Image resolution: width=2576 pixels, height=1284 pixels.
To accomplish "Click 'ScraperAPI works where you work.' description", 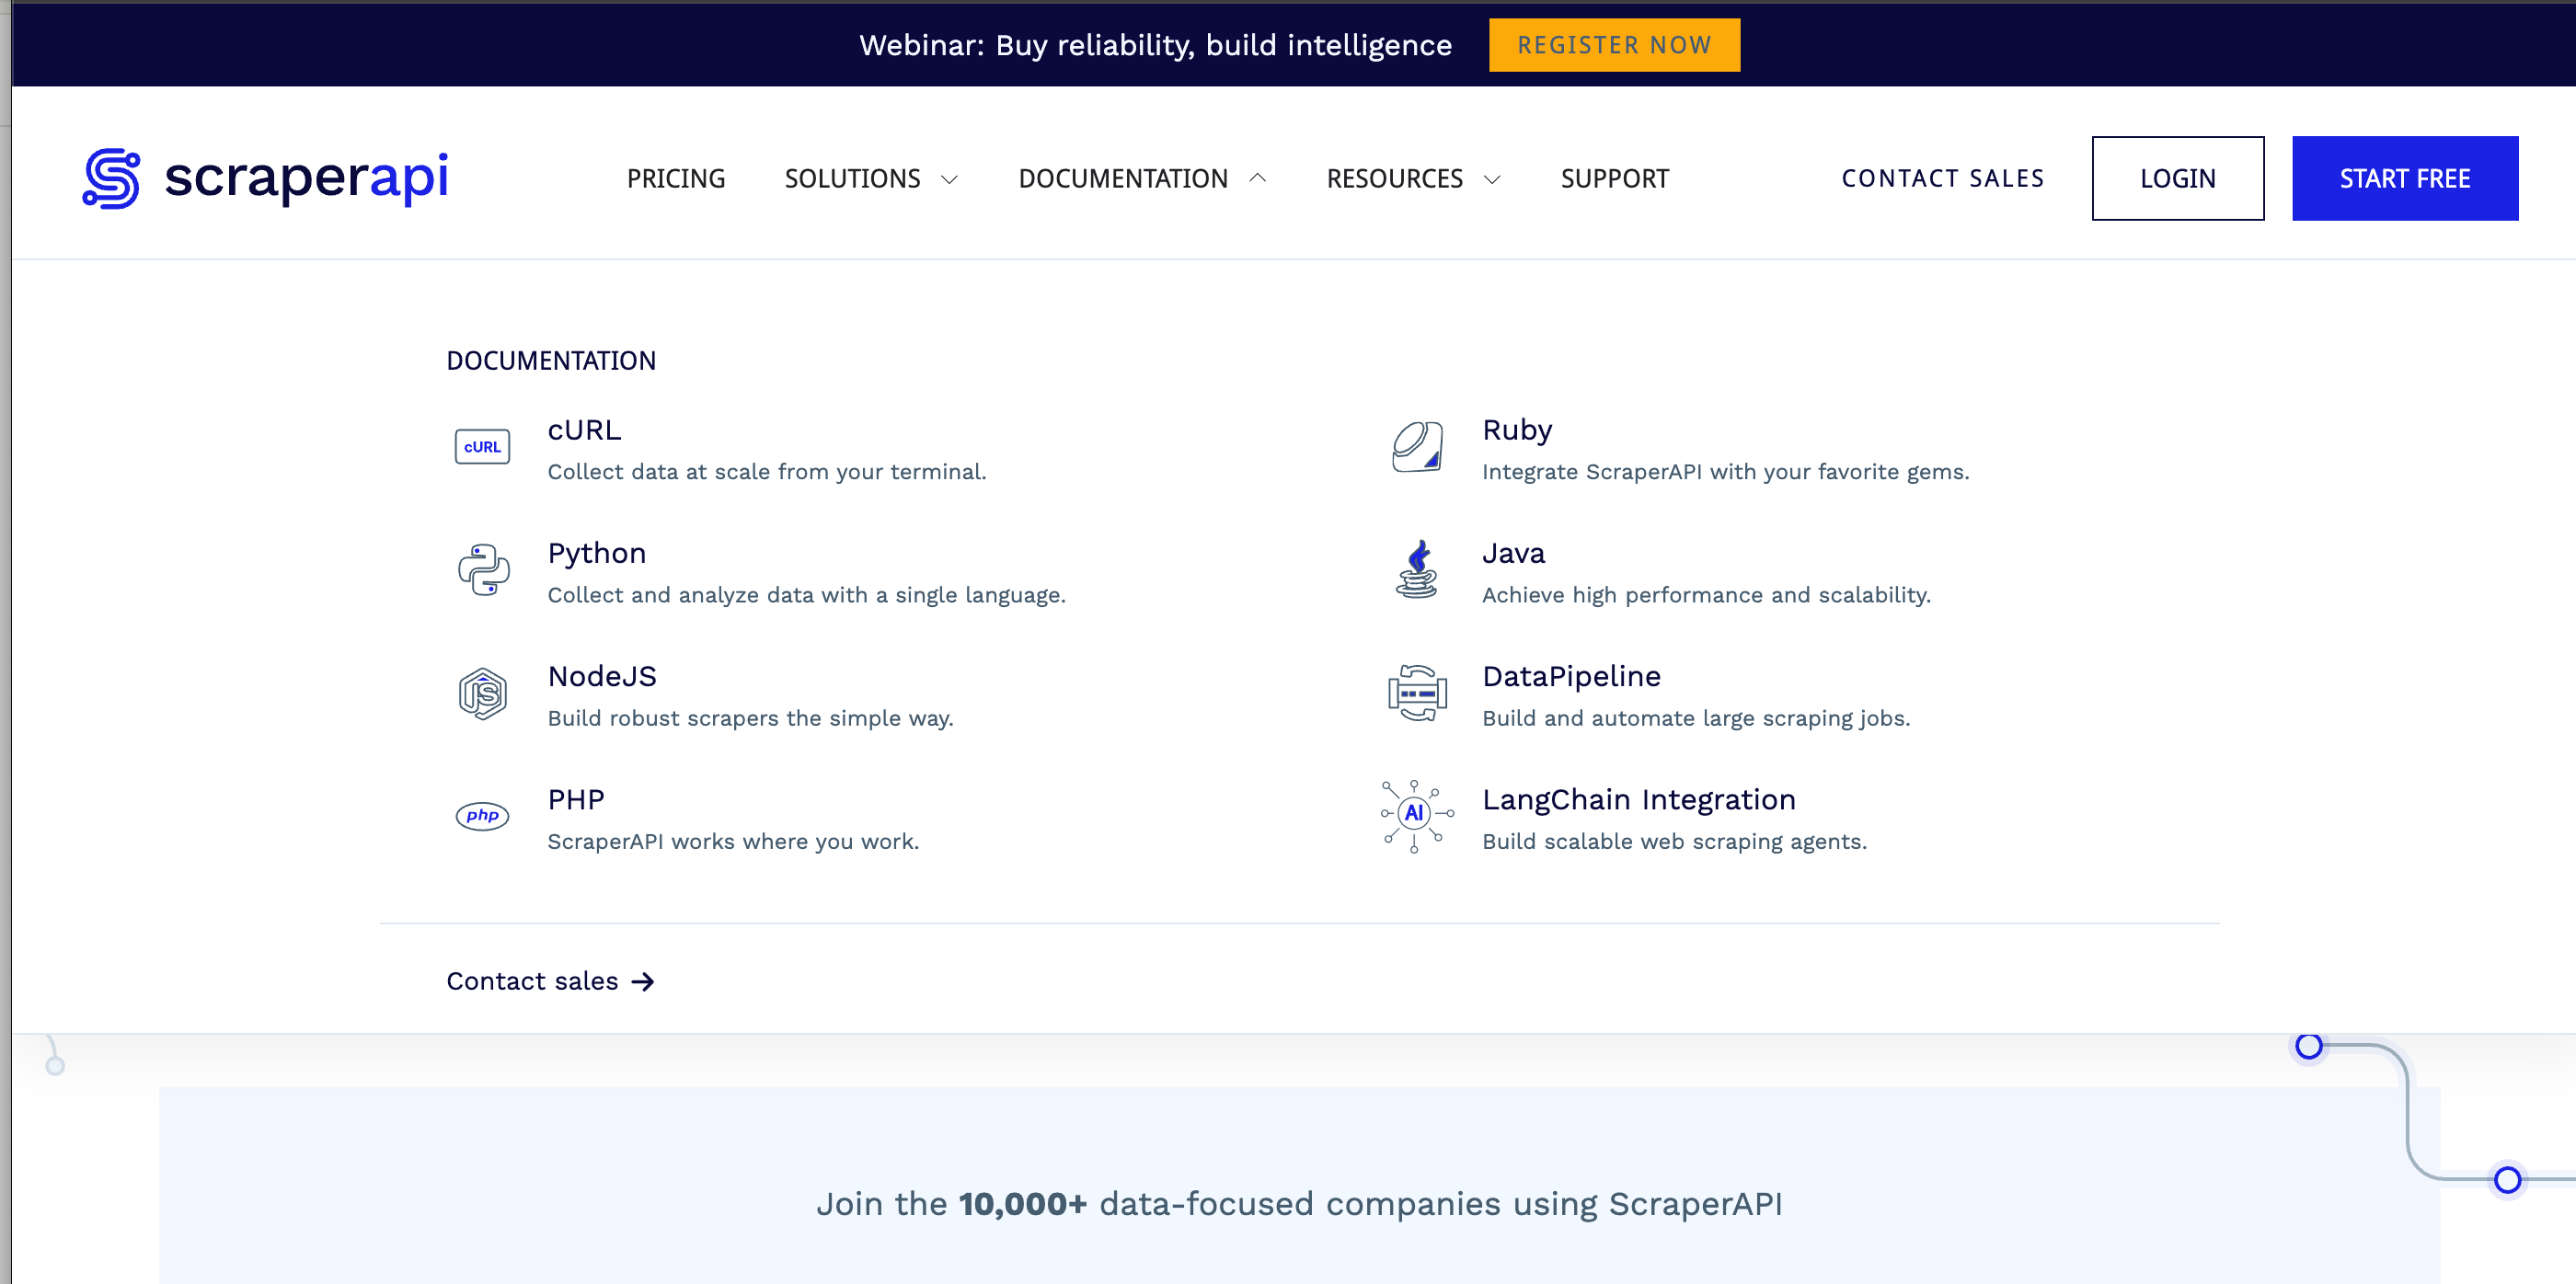I will click(x=733, y=842).
